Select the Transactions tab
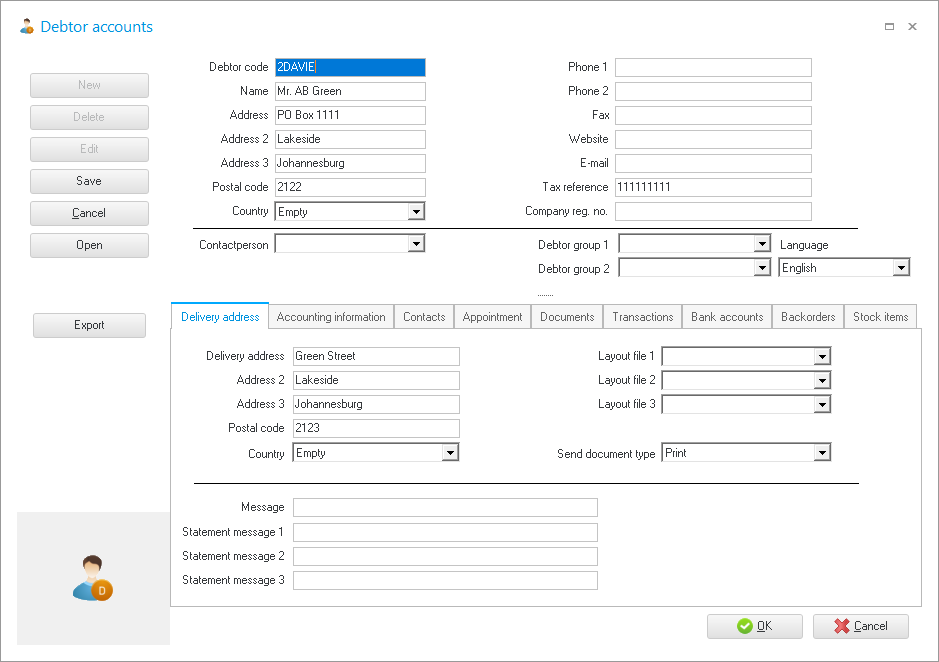Image resolution: width=939 pixels, height=662 pixels. click(x=643, y=317)
